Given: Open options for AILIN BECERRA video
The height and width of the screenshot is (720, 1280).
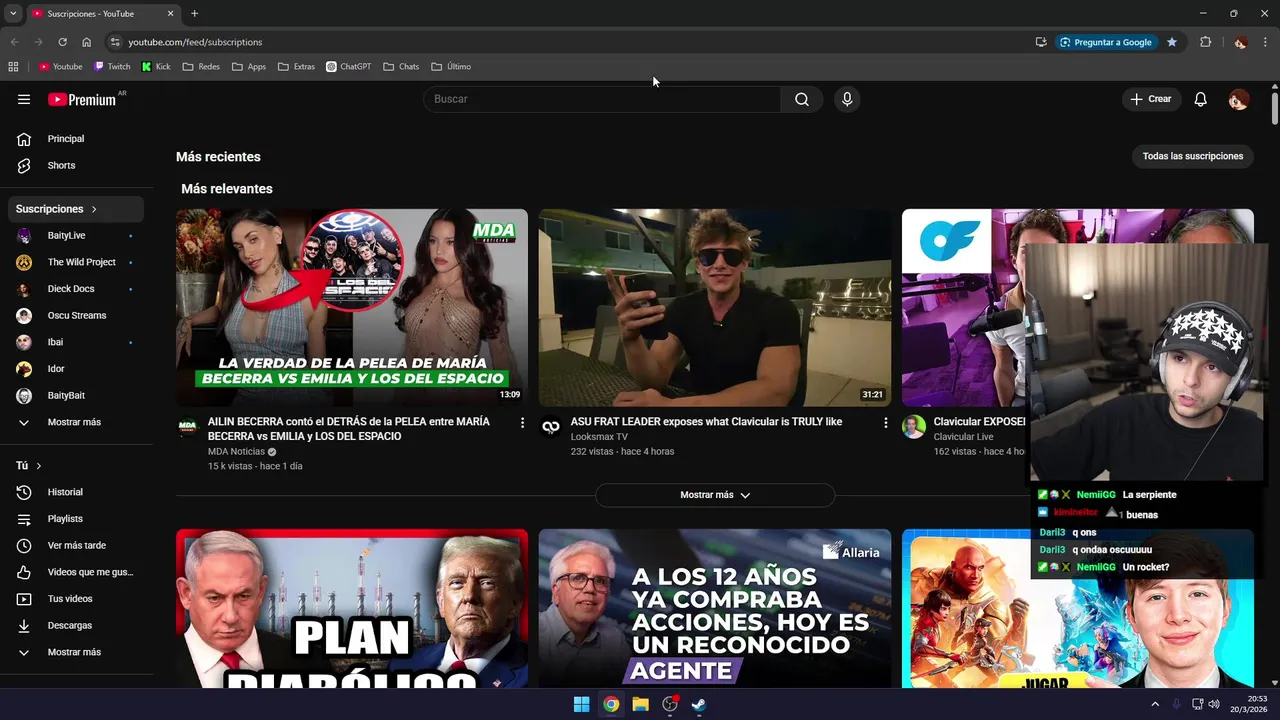Looking at the screenshot, I should [x=522, y=423].
